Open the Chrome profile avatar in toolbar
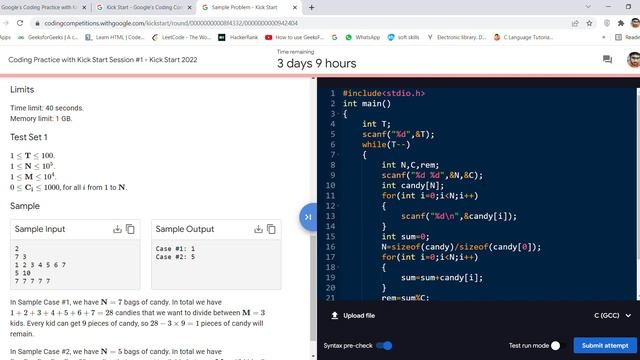The width and height of the screenshot is (640, 360). pyautogui.click(x=635, y=23)
